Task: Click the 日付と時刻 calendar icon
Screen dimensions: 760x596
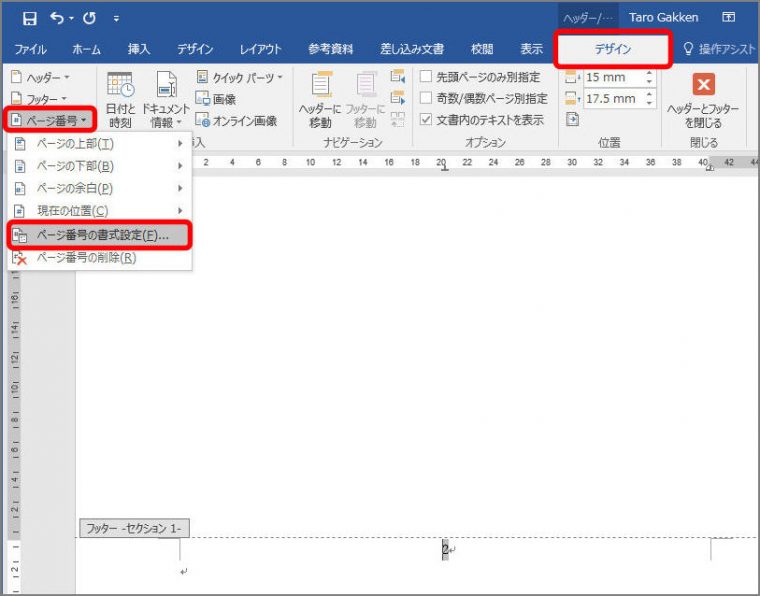Action: click(120, 85)
